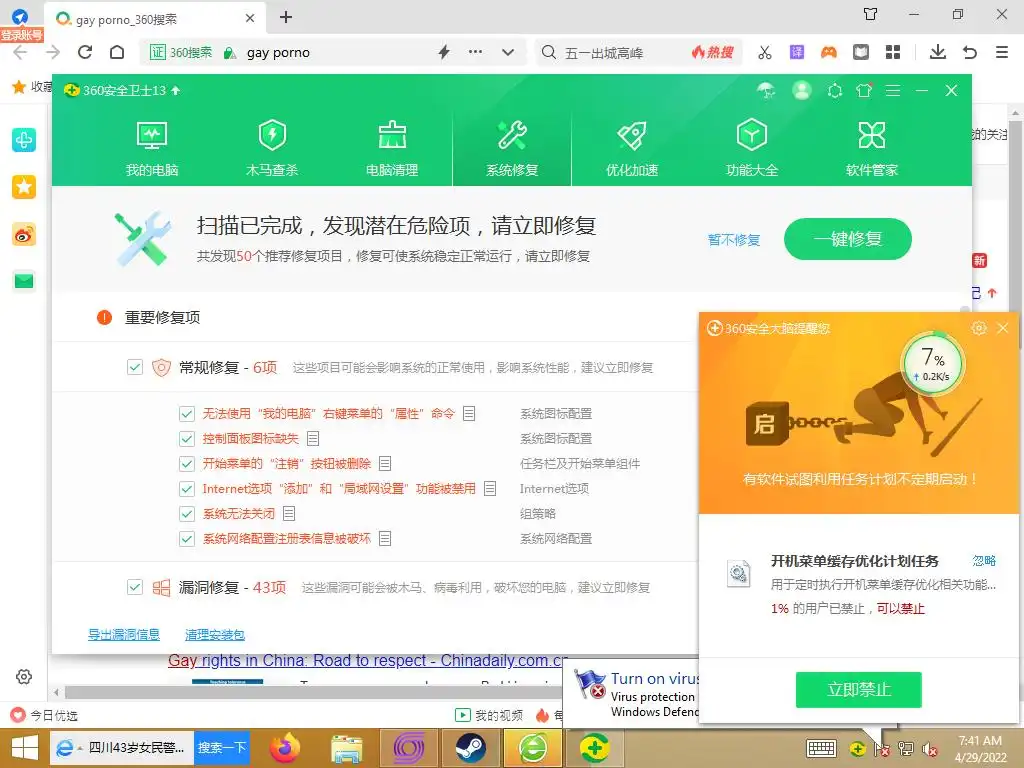The image size is (1024, 768).
Task: Uncheck 无法使用我的电脑右键菜单属性命令 item
Action: point(187,413)
